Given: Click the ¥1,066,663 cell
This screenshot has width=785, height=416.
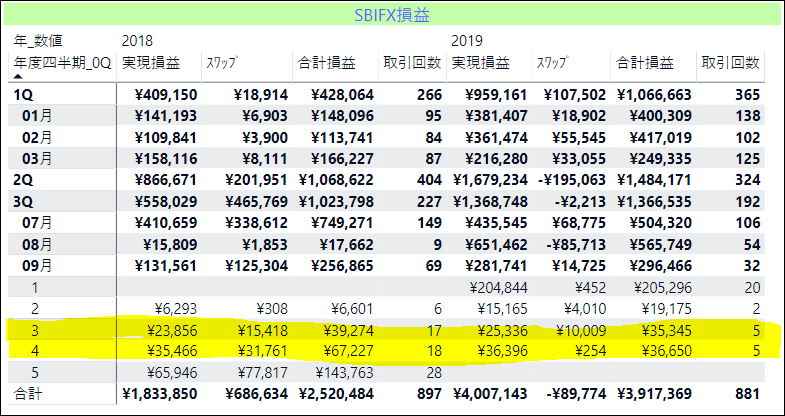Looking at the screenshot, I should (654, 95).
